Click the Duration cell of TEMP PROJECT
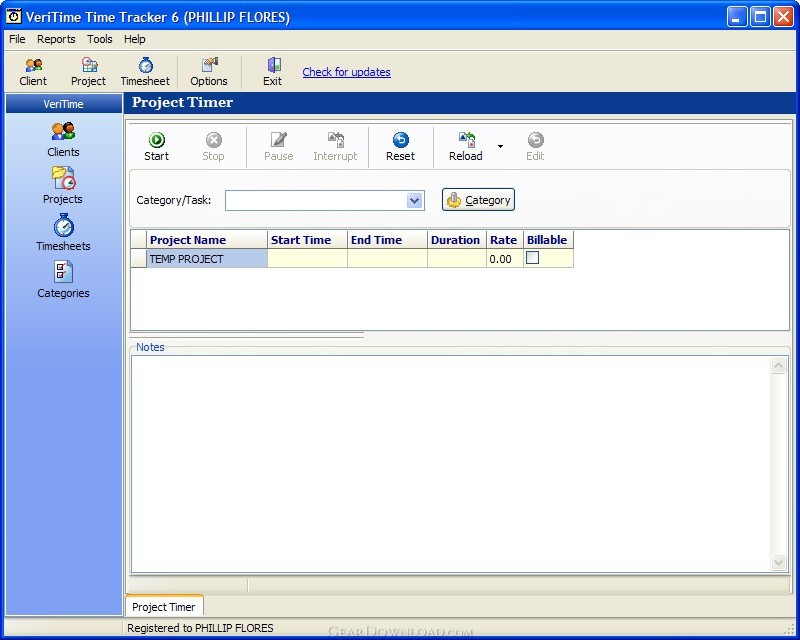Image resolution: width=800 pixels, height=640 pixels. 457,259
